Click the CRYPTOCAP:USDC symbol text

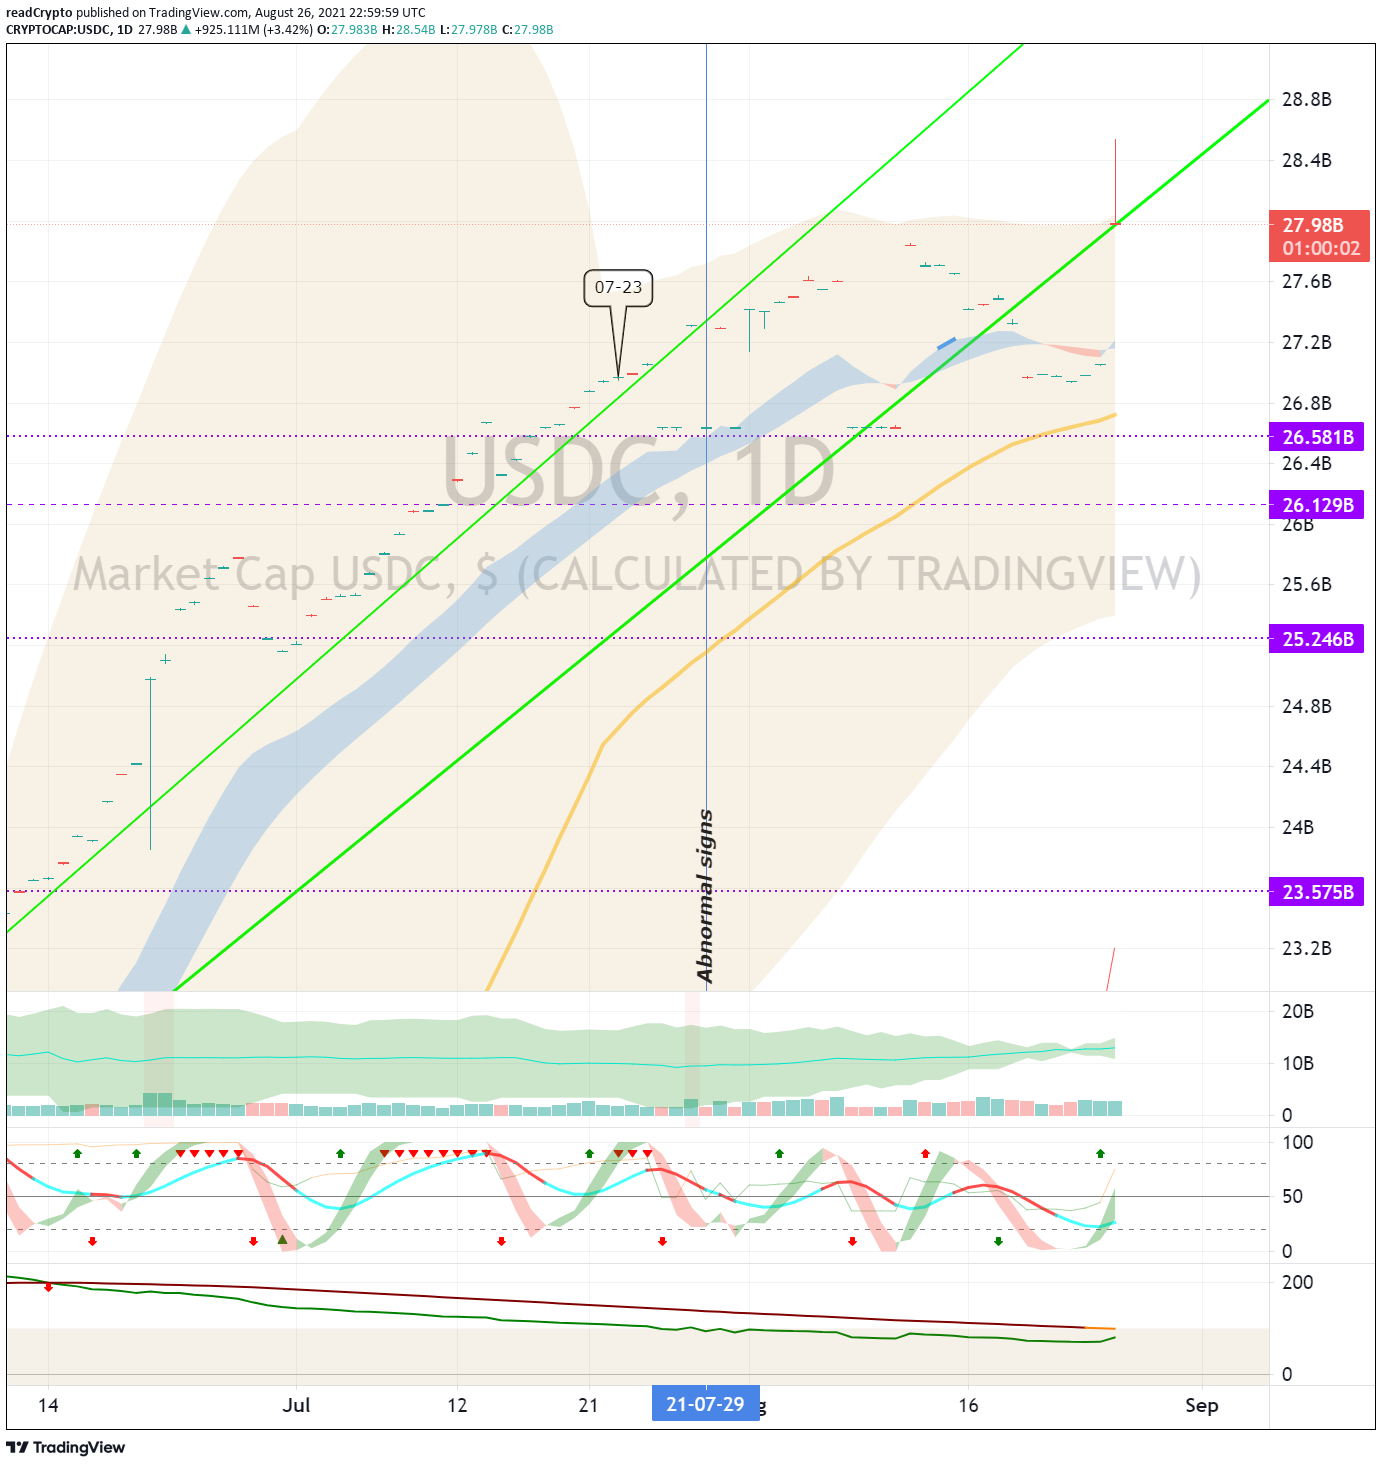click(59, 29)
